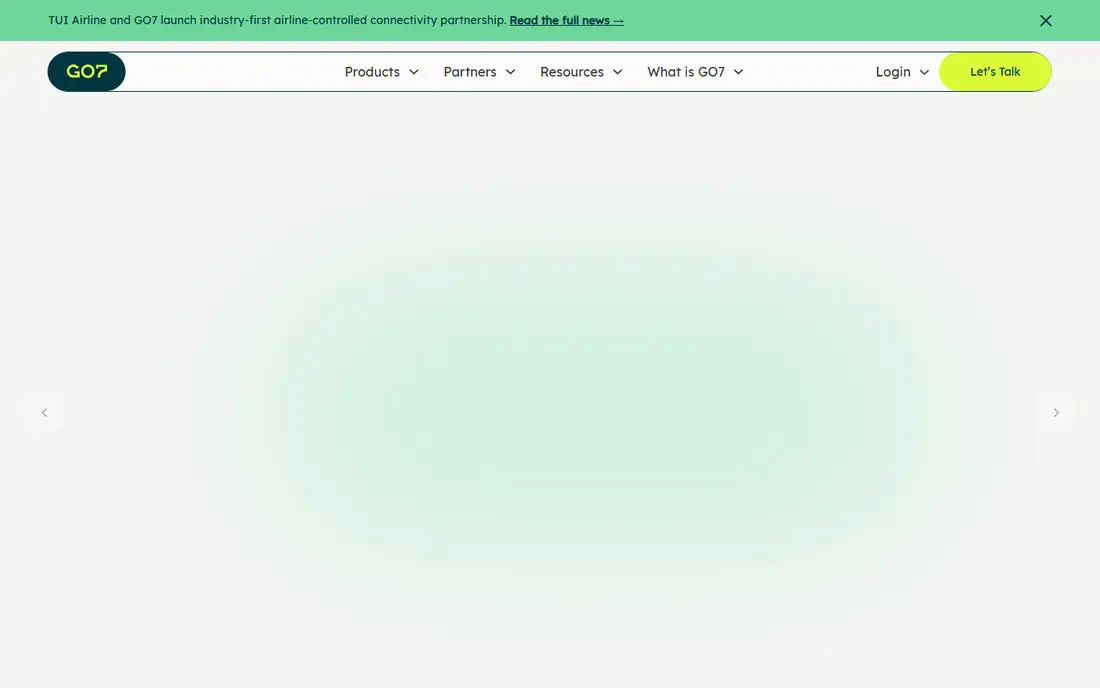Follow the Read the full news link

coord(566,20)
